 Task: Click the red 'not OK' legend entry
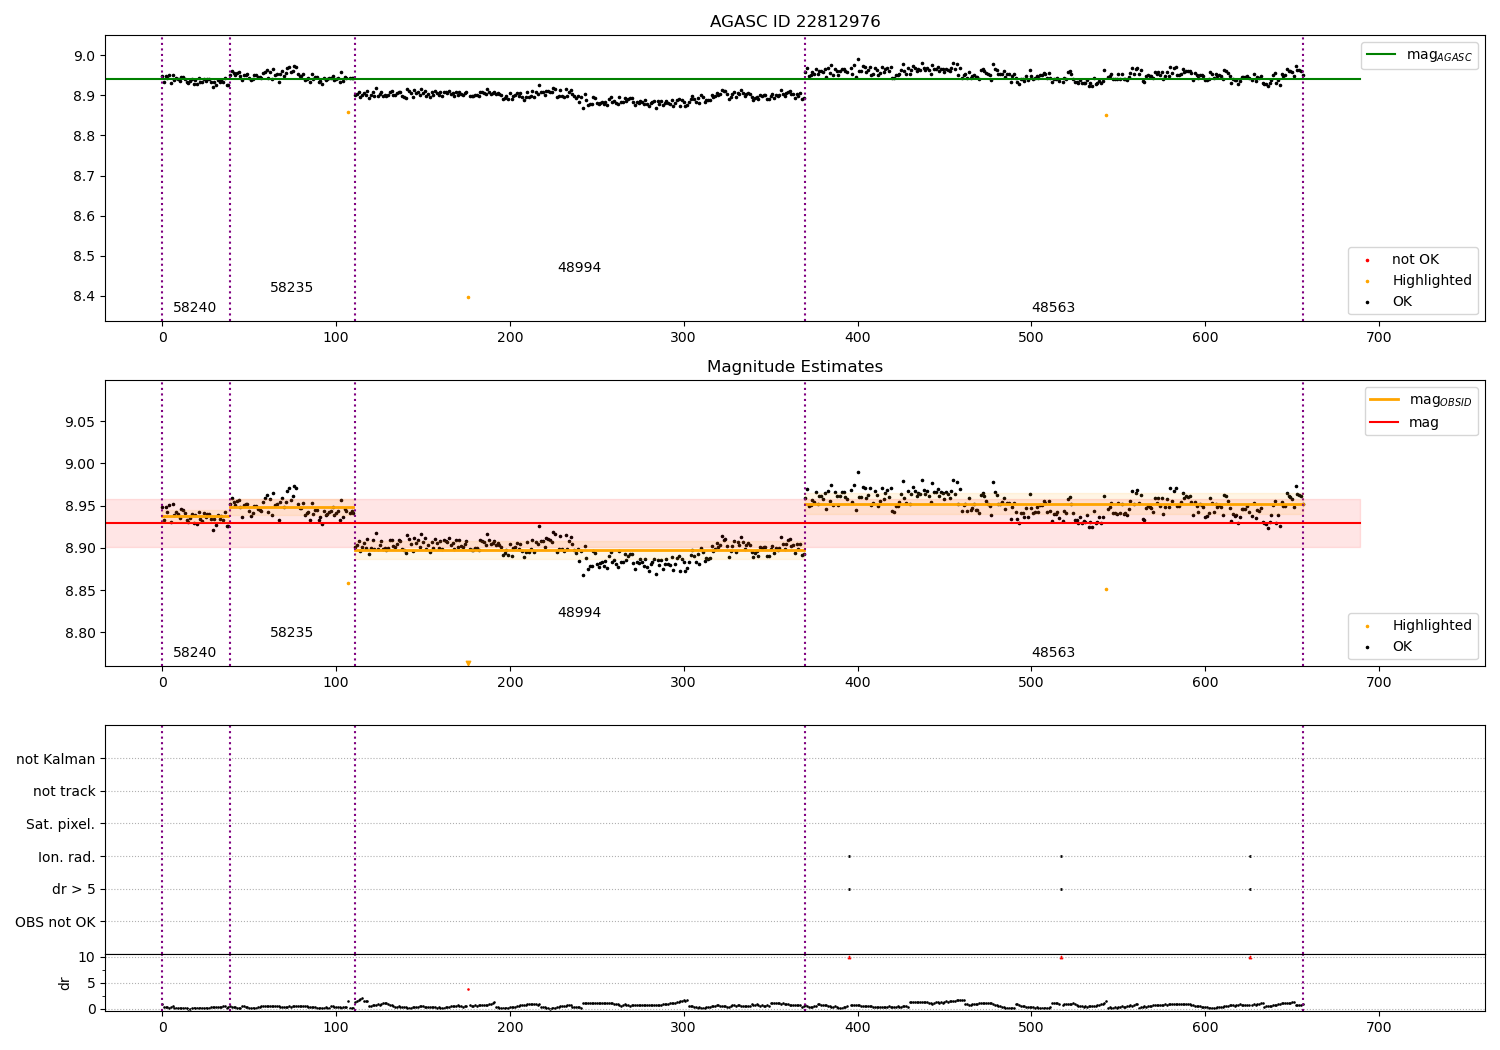[1403, 260]
